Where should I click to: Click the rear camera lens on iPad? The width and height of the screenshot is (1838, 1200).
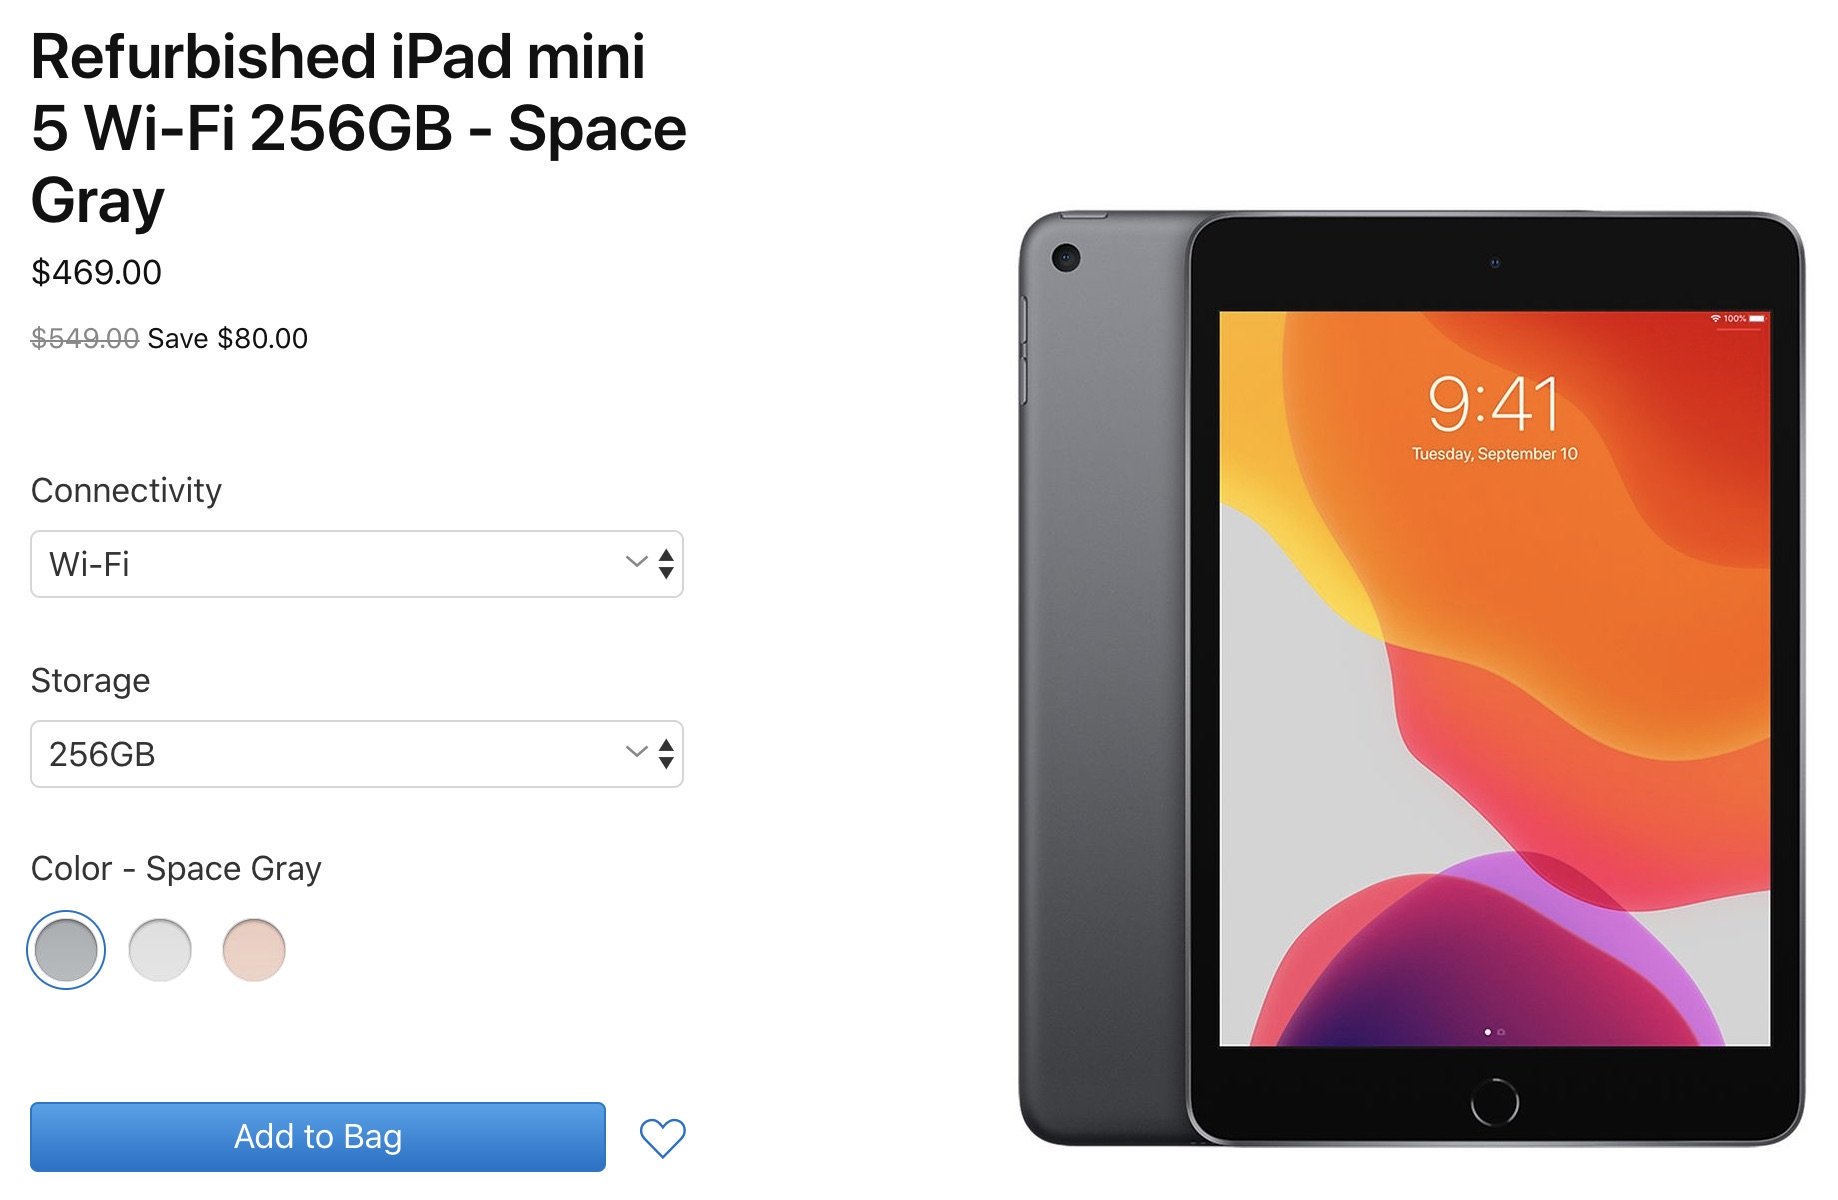click(x=1066, y=258)
